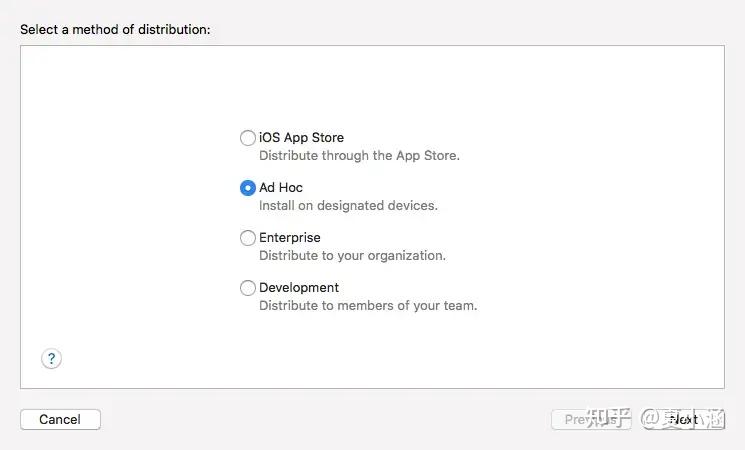Click the "iOS App Store" label text
Viewport: 745px width, 450px height.
(301, 138)
